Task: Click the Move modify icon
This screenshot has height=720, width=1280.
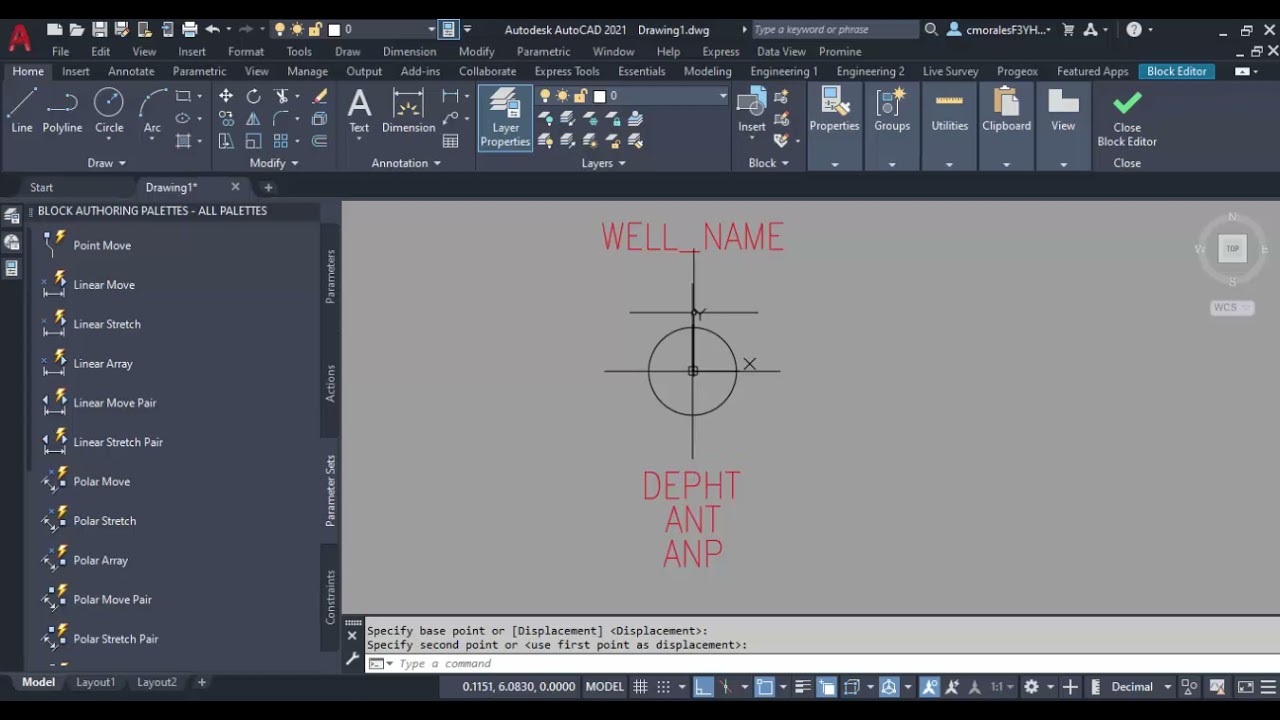Action: point(226,96)
